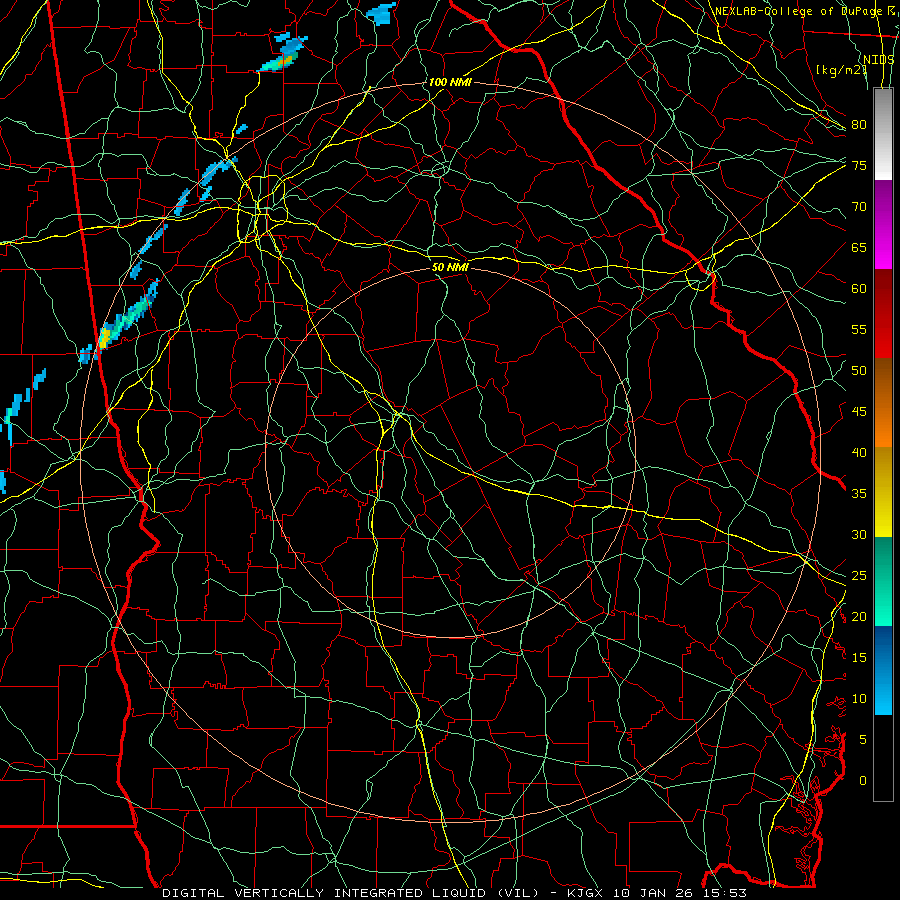Pick the purple-magenta segment of the color scale
Viewport: 900px width, 900px height.
click(x=883, y=224)
